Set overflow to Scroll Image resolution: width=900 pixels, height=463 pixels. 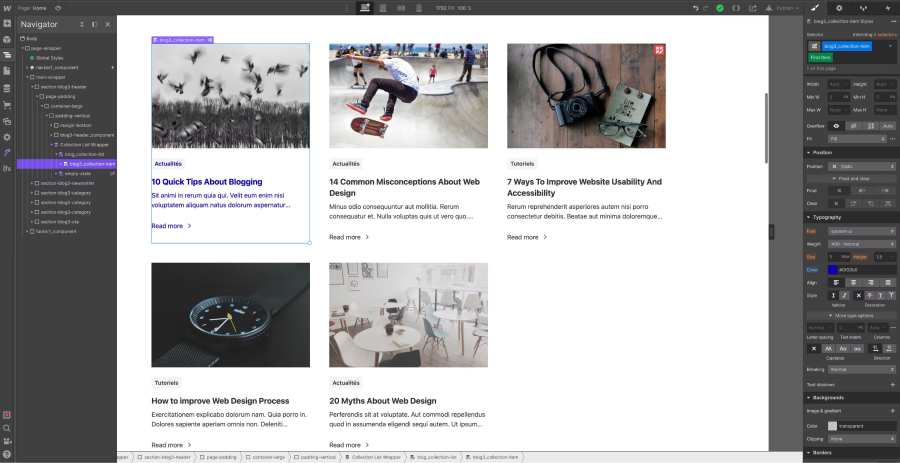[871, 126]
